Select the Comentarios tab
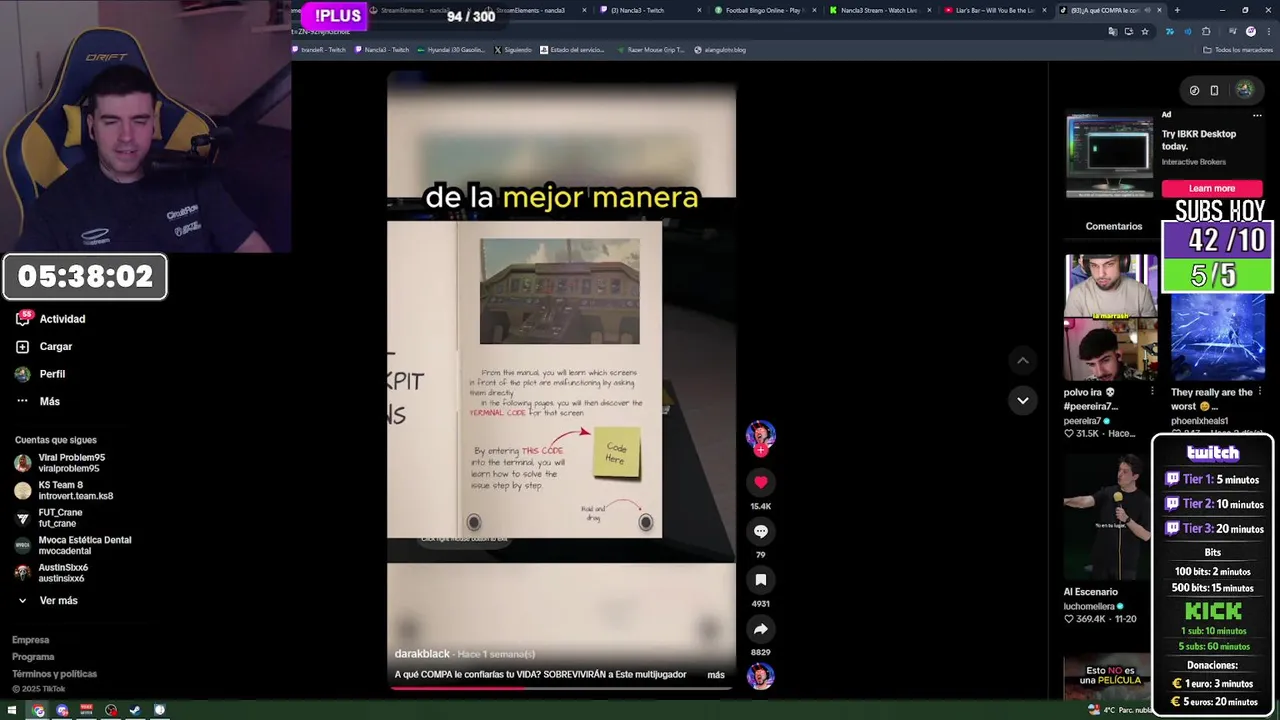This screenshot has height=720, width=1280. (x=1113, y=227)
